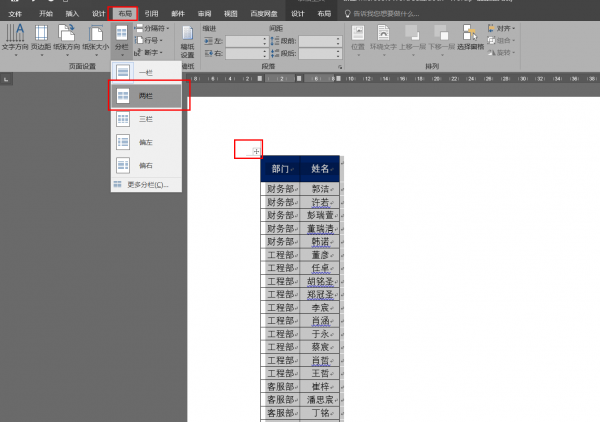The height and width of the screenshot is (422, 600).
Task: Click the 选择窗格 selection pane button
Action: coord(470,38)
